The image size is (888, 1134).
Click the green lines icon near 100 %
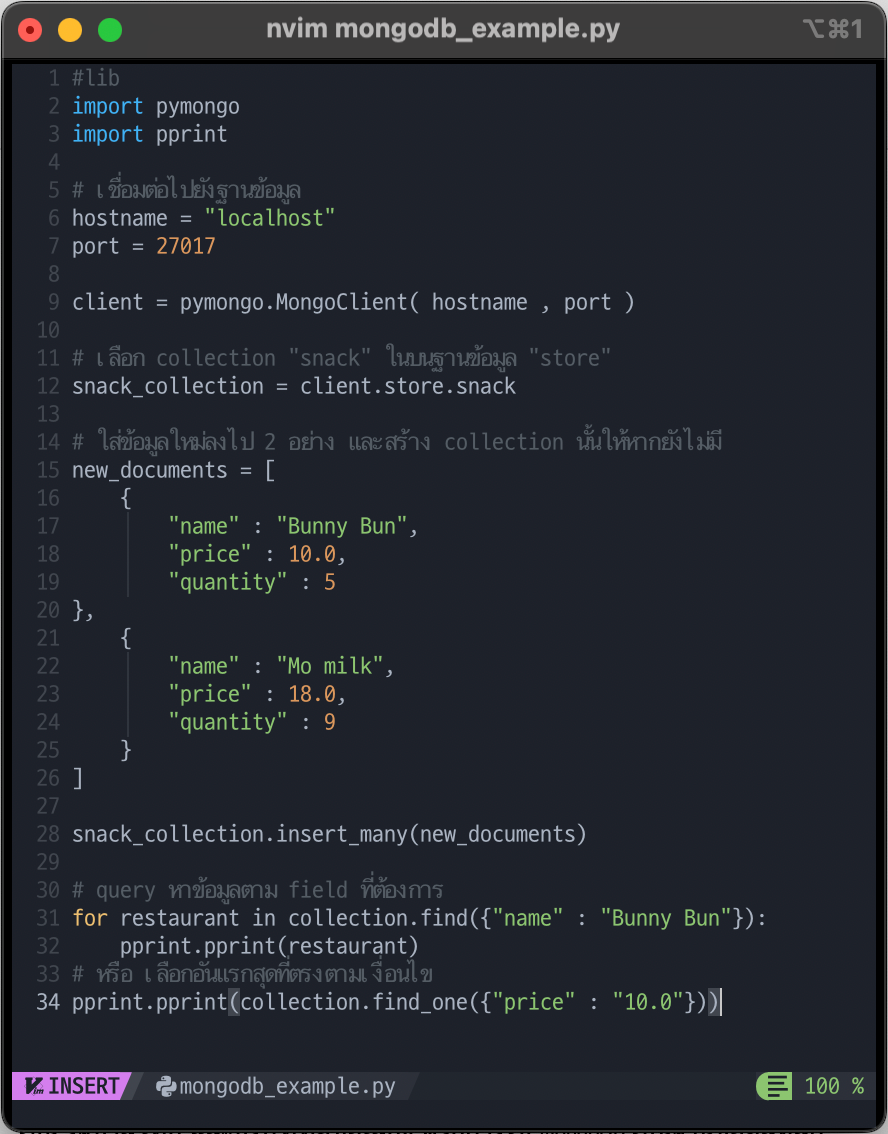(778, 1086)
